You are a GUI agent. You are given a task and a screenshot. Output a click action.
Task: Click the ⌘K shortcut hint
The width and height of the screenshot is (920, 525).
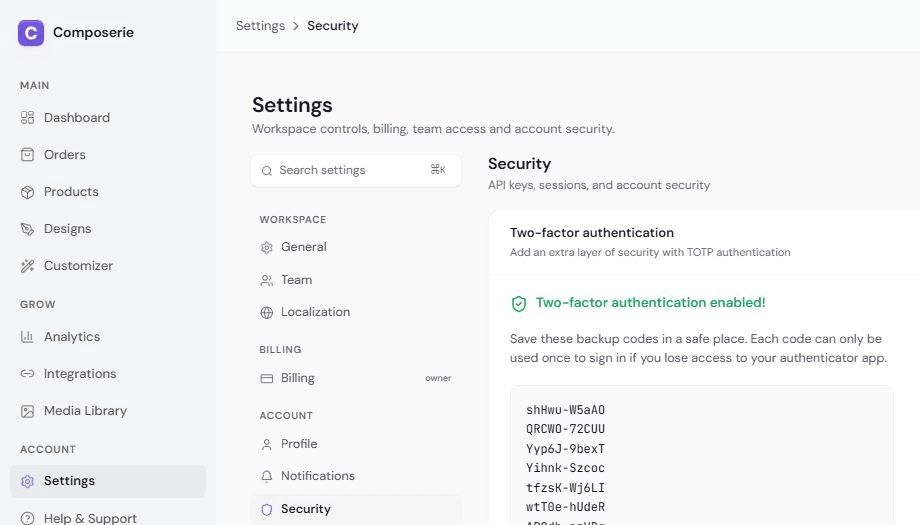438,170
